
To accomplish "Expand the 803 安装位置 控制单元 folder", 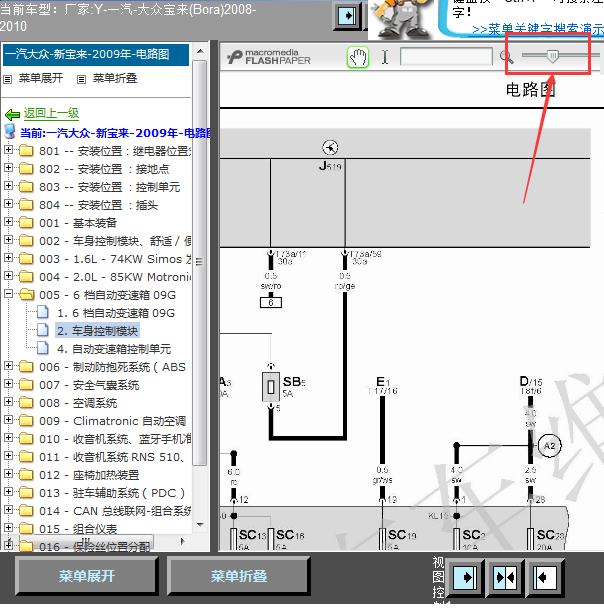I will 8,185.
